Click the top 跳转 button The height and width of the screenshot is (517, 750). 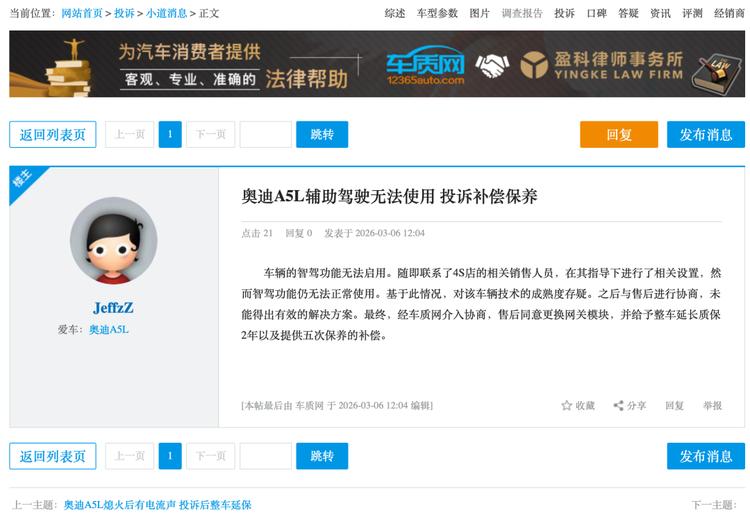322,134
